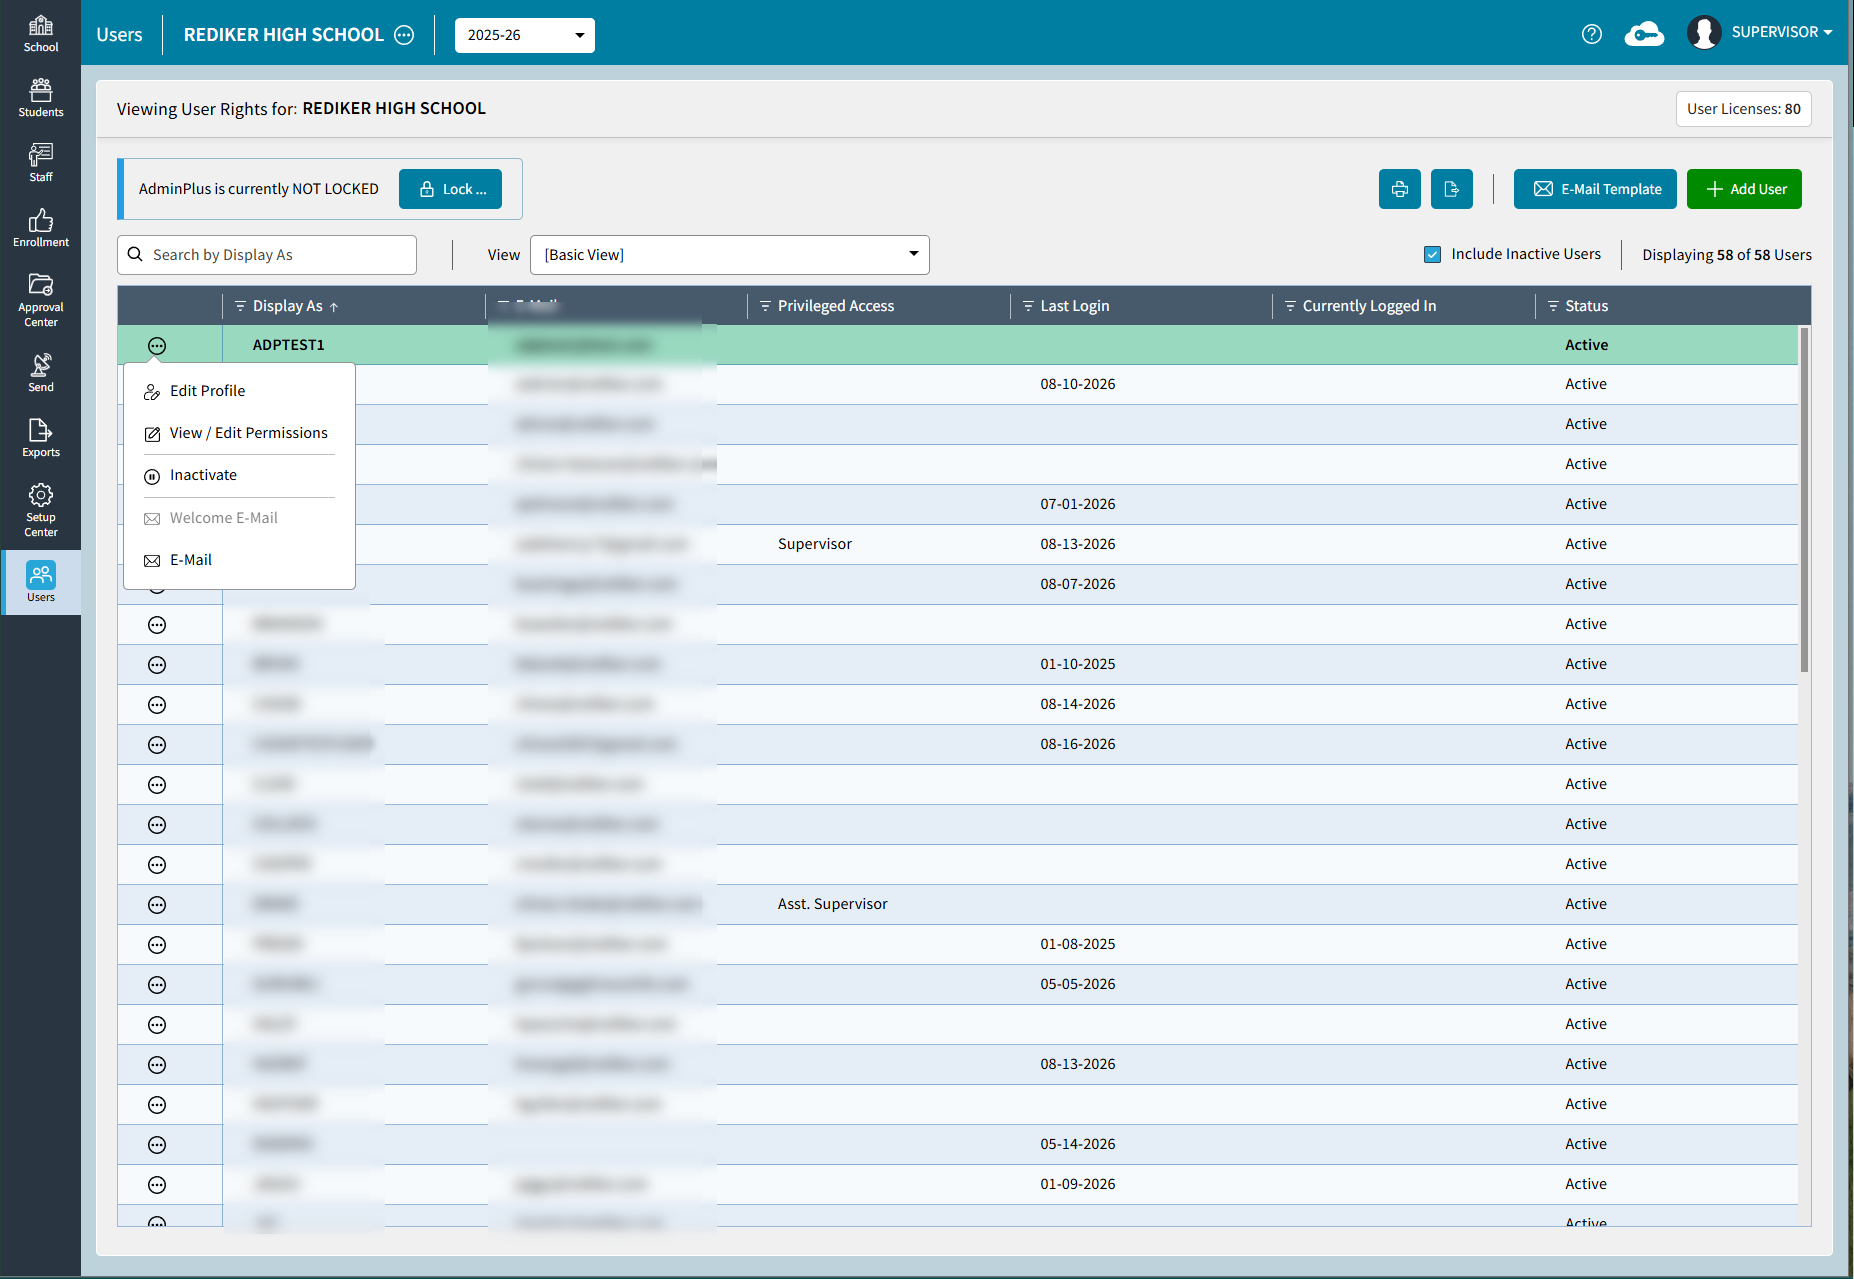Filter the Status column
The width and height of the screenshot is (1854, 1279).
tap(1553, 306)
